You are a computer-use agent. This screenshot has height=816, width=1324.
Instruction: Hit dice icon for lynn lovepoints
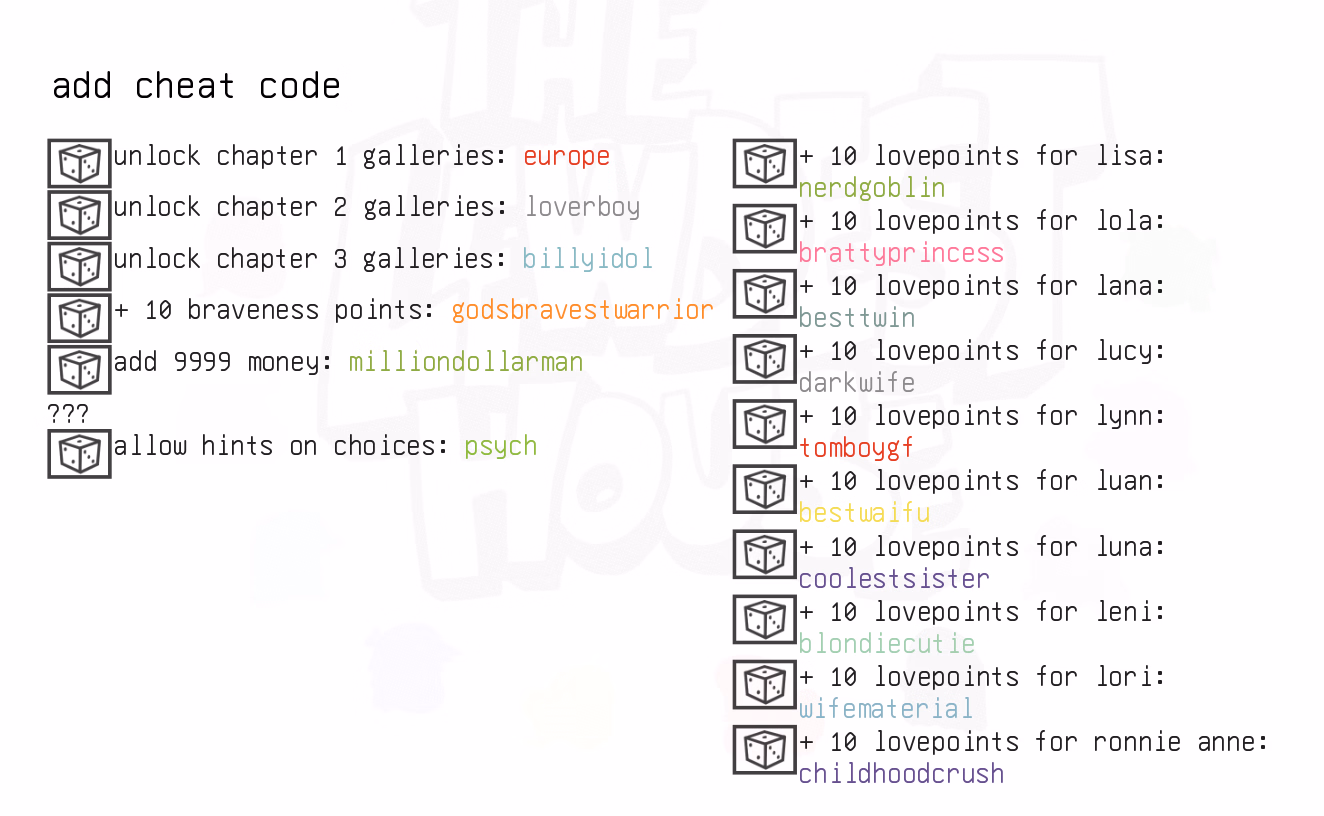(764, 424)
